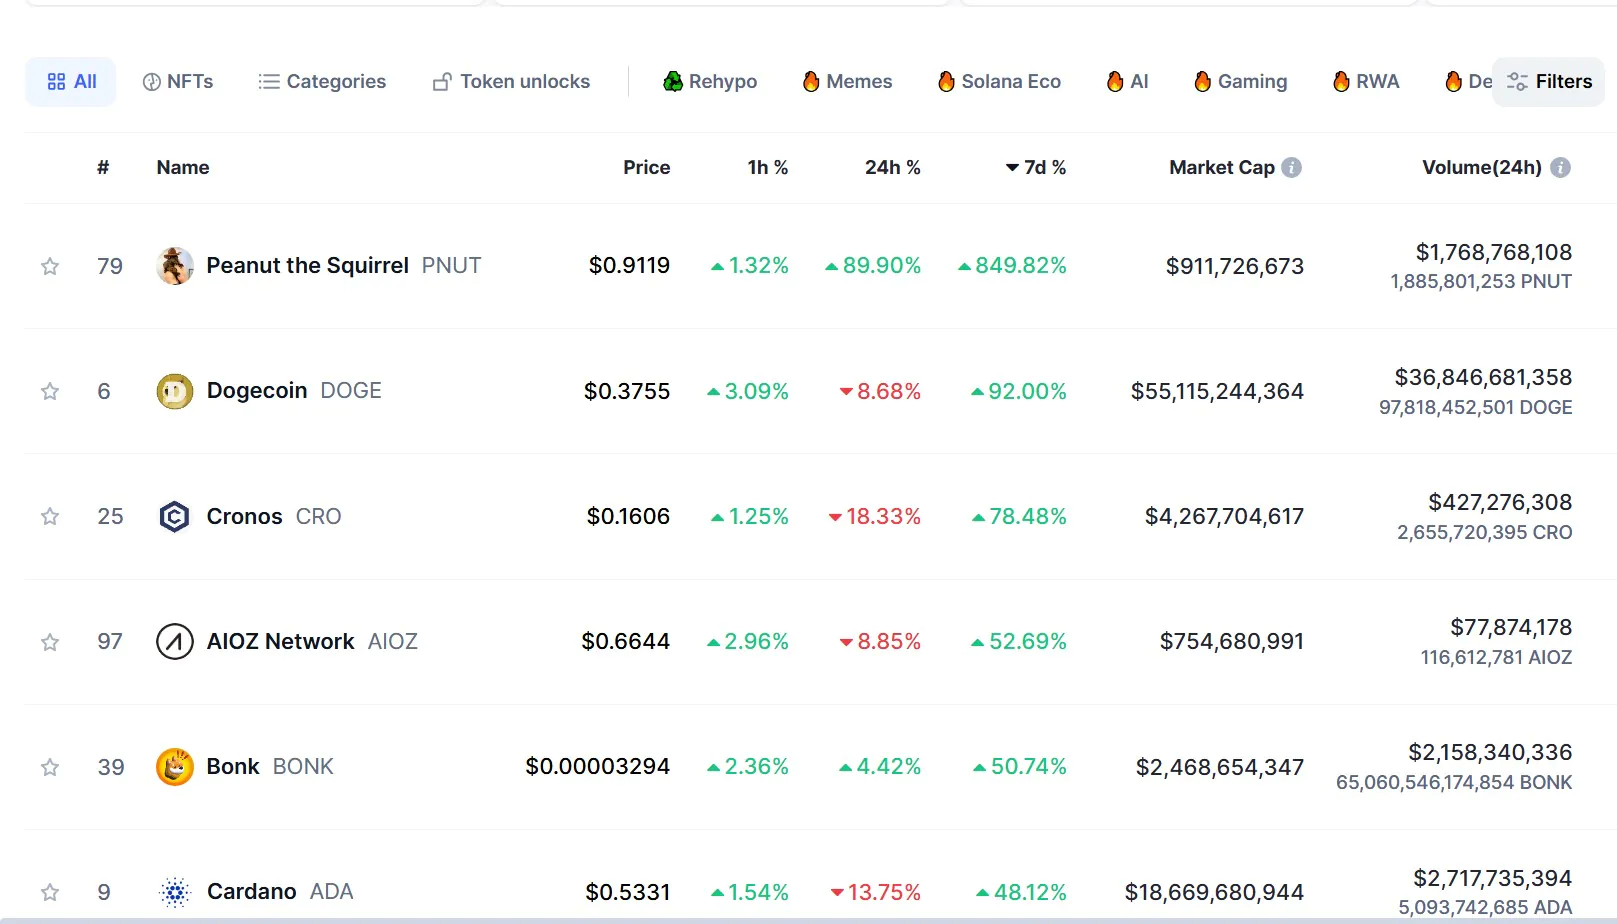Open Market Cap info tooltip icon
This screenshot has width=1617, height=924.
pyautogui.click(x=1292, y=168)
